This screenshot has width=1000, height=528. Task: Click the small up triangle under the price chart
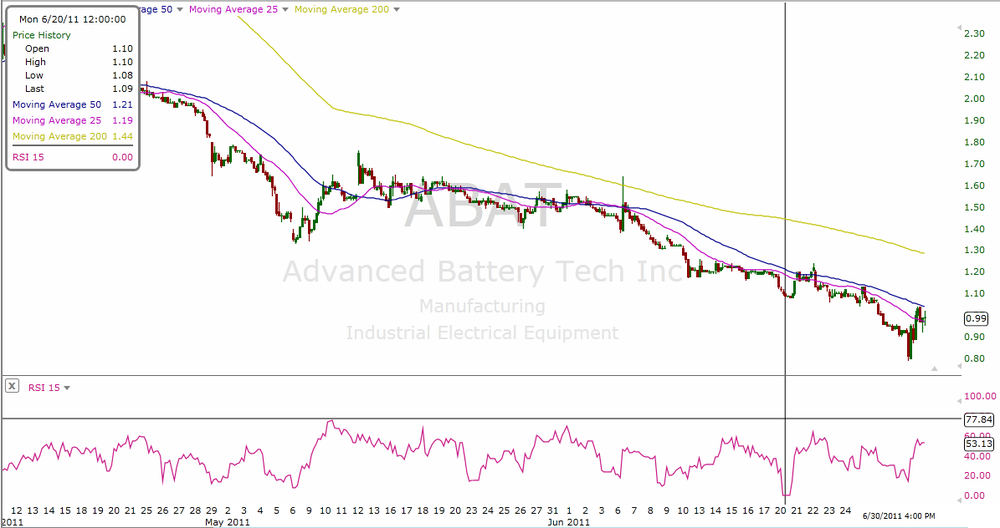(934, 369)
